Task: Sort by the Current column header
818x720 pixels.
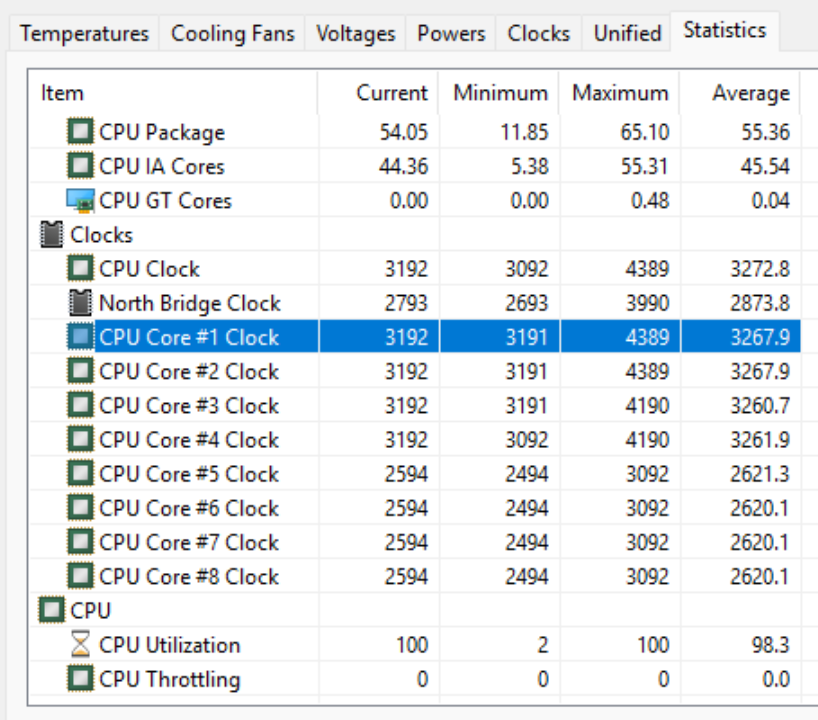Action: (391, 93)
